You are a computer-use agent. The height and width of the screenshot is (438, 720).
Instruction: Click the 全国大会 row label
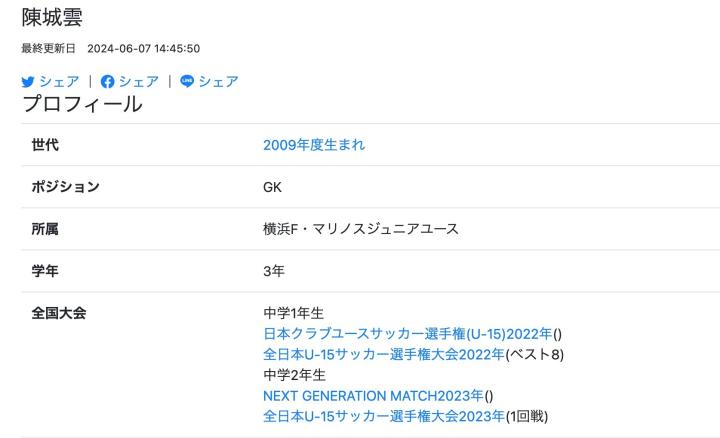point(59,313)
